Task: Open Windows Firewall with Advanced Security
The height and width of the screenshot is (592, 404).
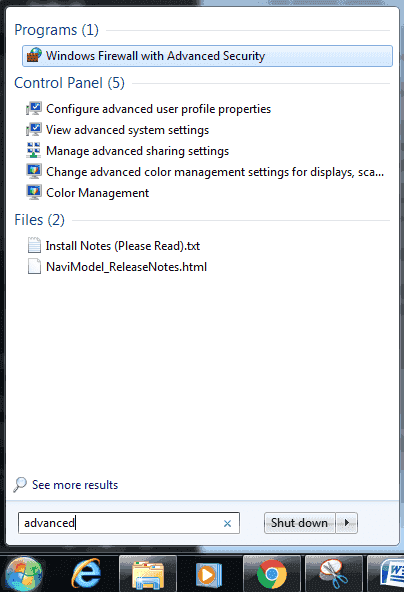Action: [207, 56]
